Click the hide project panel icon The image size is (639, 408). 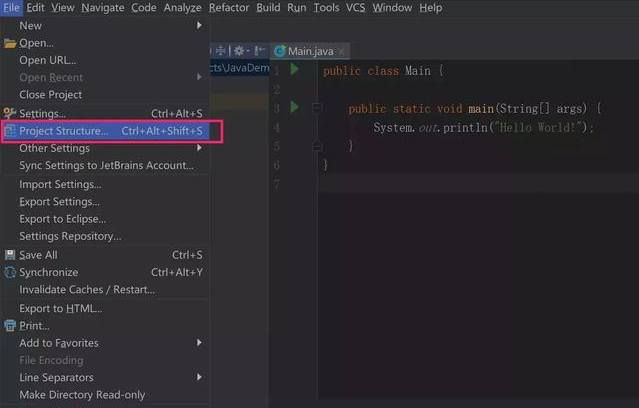(258, 51)
